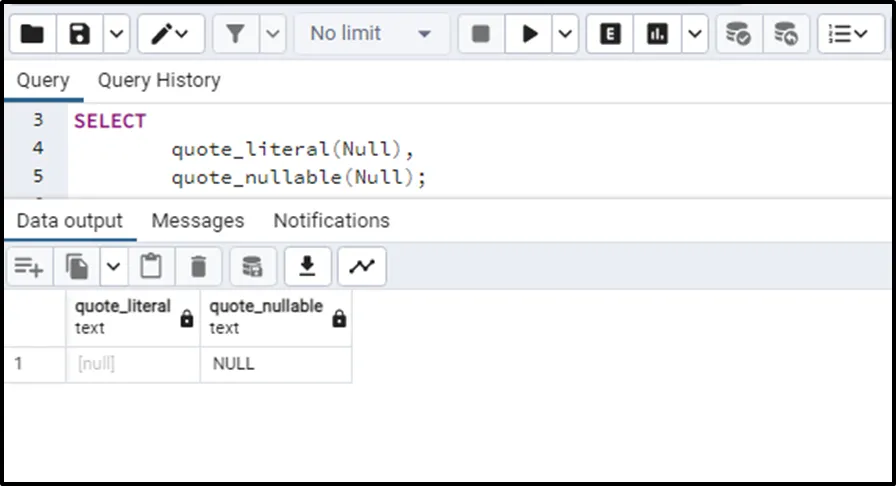Image resolution: width=896 pixels, height=486 pixels.
Task: Switch to the Query History tab
Action: (x=159, y=80)
